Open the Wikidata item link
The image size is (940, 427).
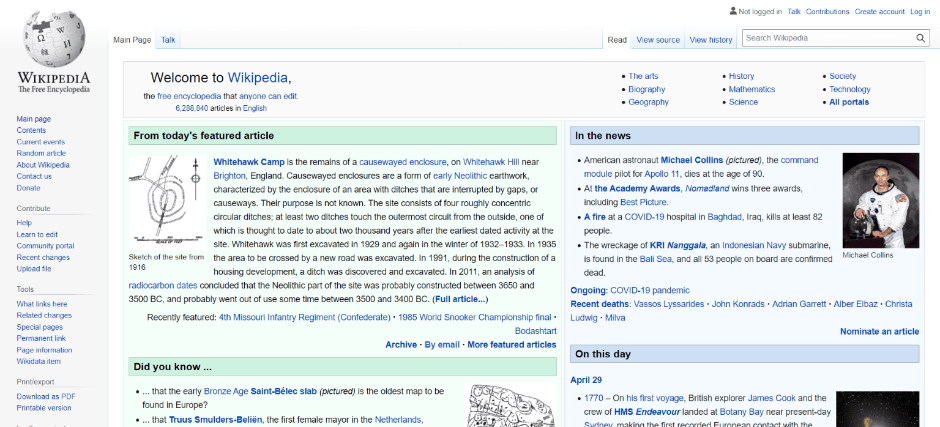point(38,362)
